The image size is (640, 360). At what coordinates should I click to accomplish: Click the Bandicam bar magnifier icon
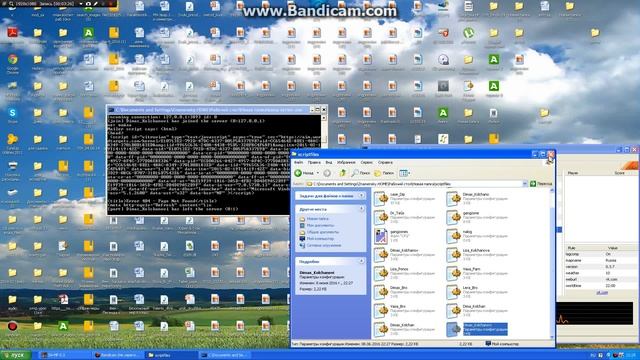(10, 3)
